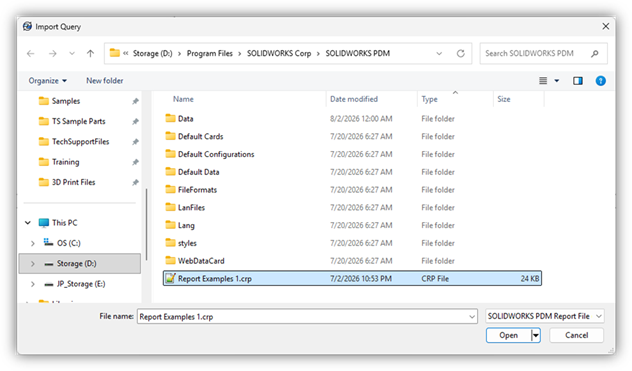Expand the address bar history dropdown
Image resolution: width=632 pixels, height=371 pixels.
[439, 53]
